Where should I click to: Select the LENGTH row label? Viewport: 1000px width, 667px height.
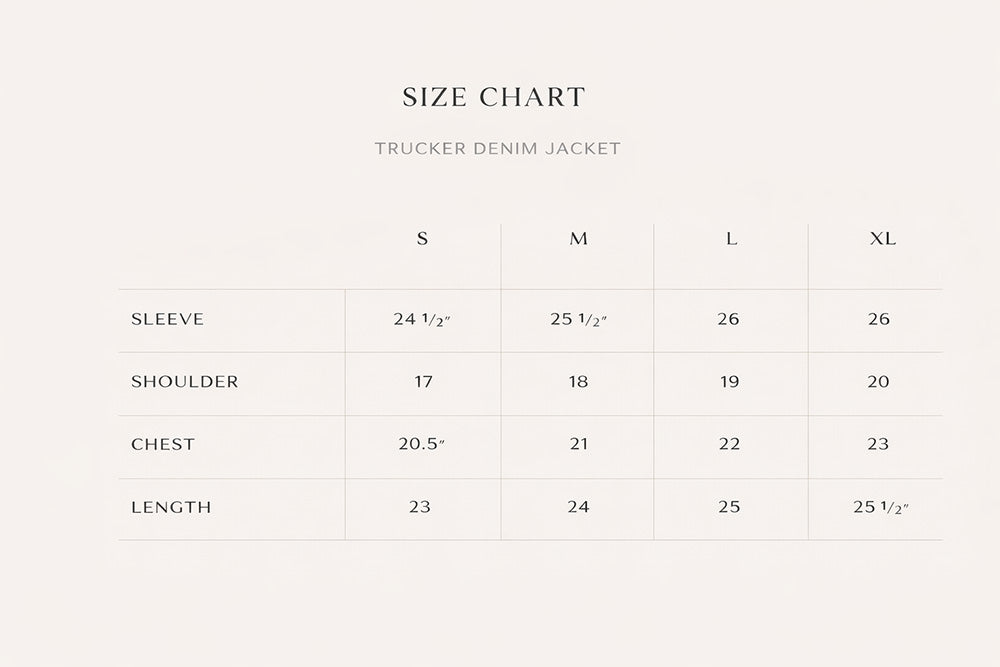click(x=171, y=507)
